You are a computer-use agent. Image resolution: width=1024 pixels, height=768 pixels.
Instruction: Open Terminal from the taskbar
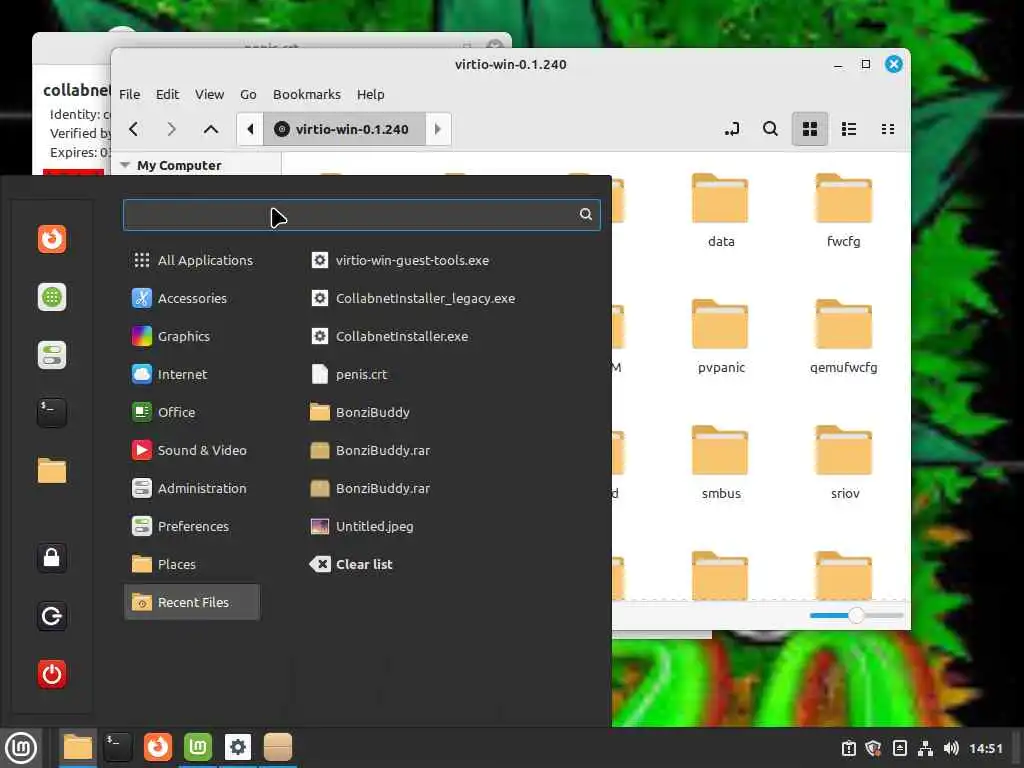118,748
